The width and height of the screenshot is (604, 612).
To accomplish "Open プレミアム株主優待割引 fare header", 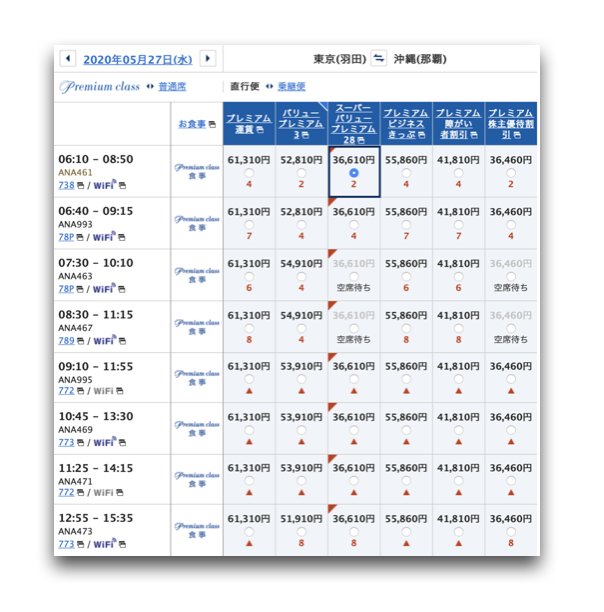I will click(x=511, y=124).
